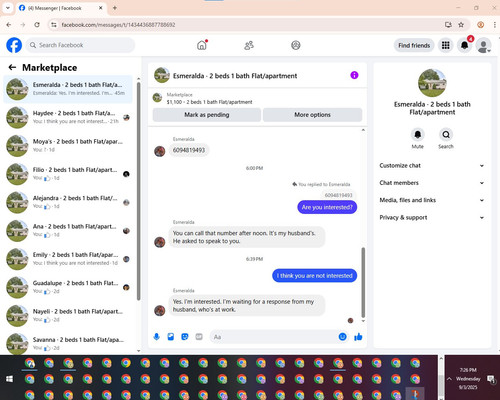Click 'Are you interested?' message bubble
Viewport: 500px width, 400px height.
(x=327, y=207)
